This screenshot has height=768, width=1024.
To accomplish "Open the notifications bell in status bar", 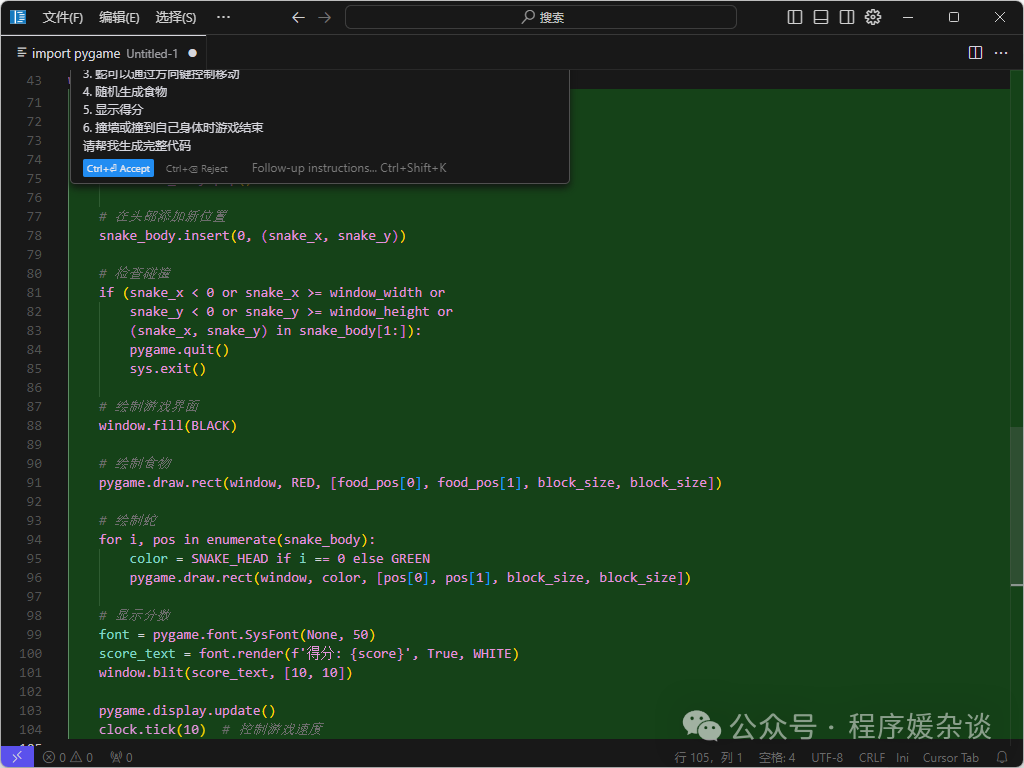I will click(1002, 757).
